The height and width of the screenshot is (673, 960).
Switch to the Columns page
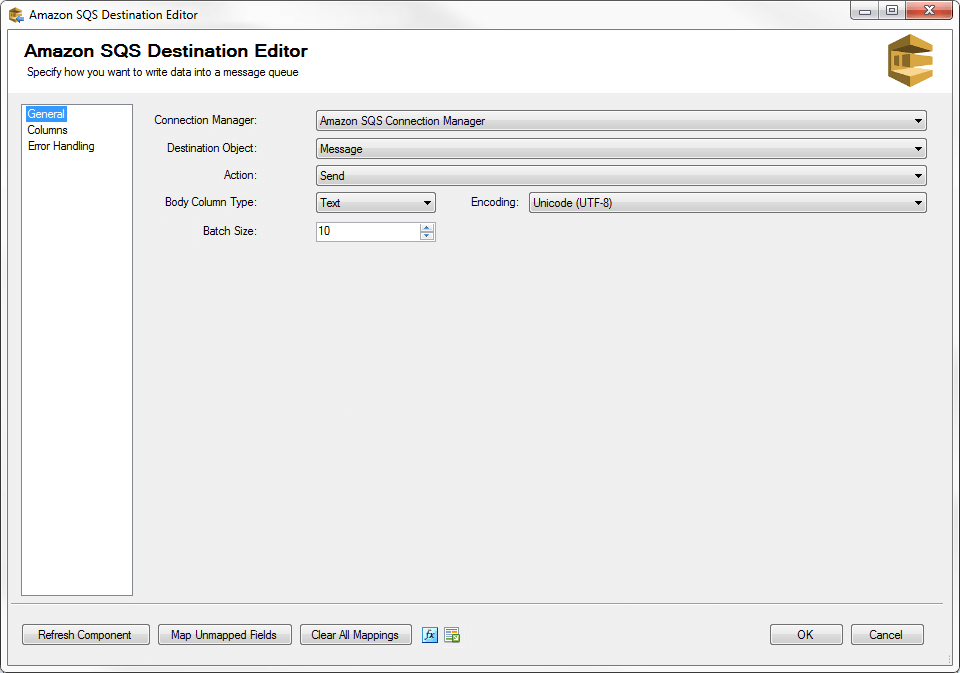tap(47, 129)
